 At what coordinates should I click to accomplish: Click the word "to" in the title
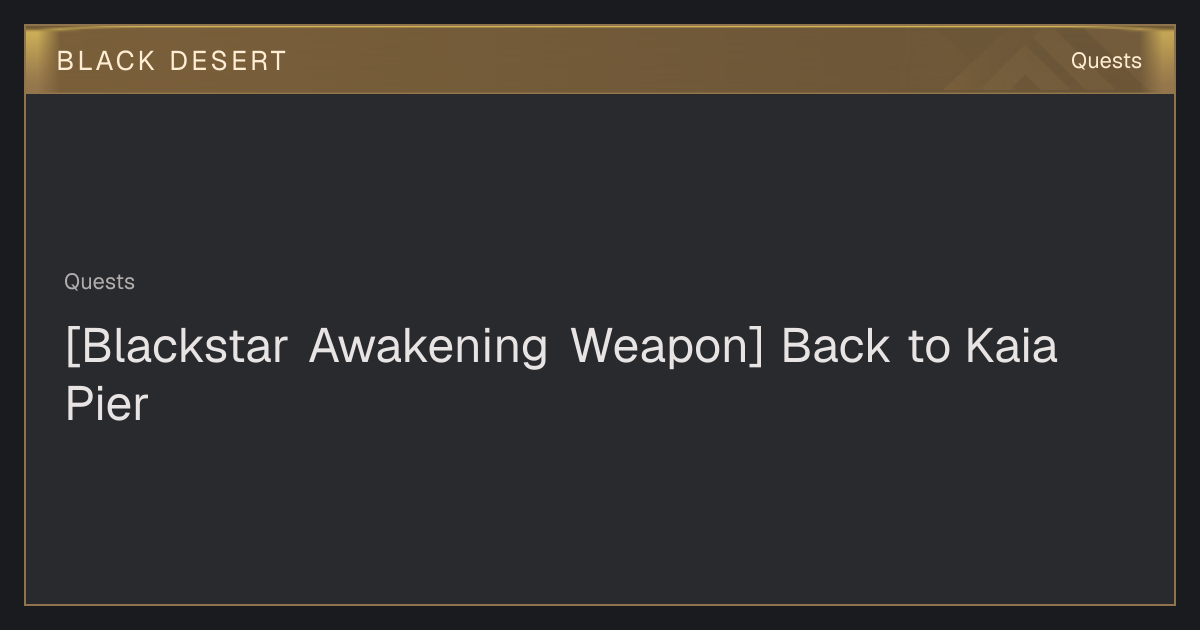click(x=927, y=347)
